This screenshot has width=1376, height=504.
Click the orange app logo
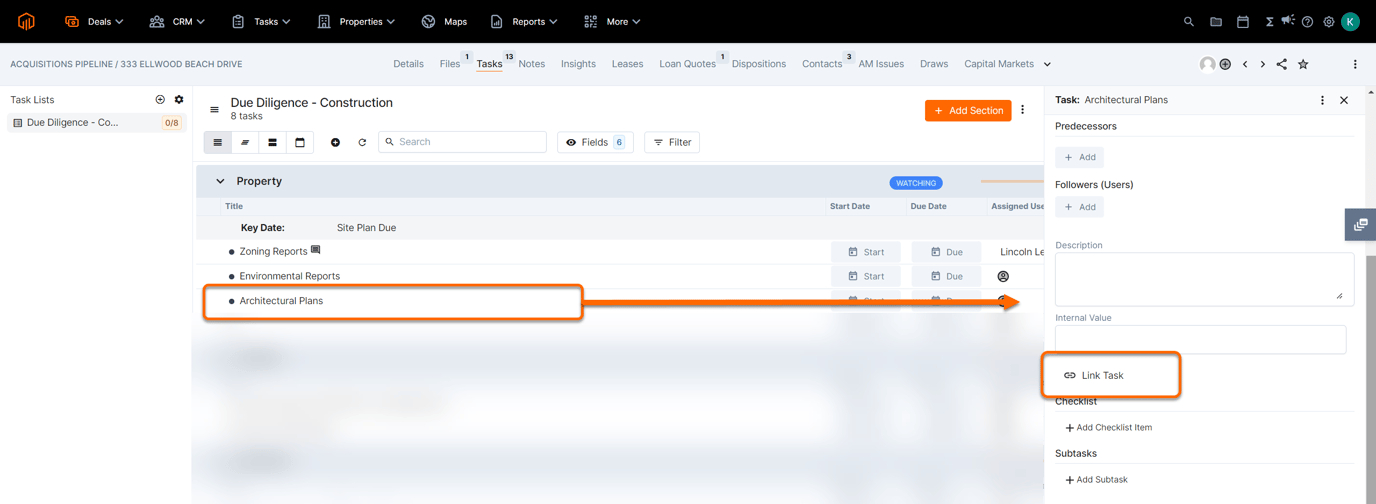pos(26,21)
